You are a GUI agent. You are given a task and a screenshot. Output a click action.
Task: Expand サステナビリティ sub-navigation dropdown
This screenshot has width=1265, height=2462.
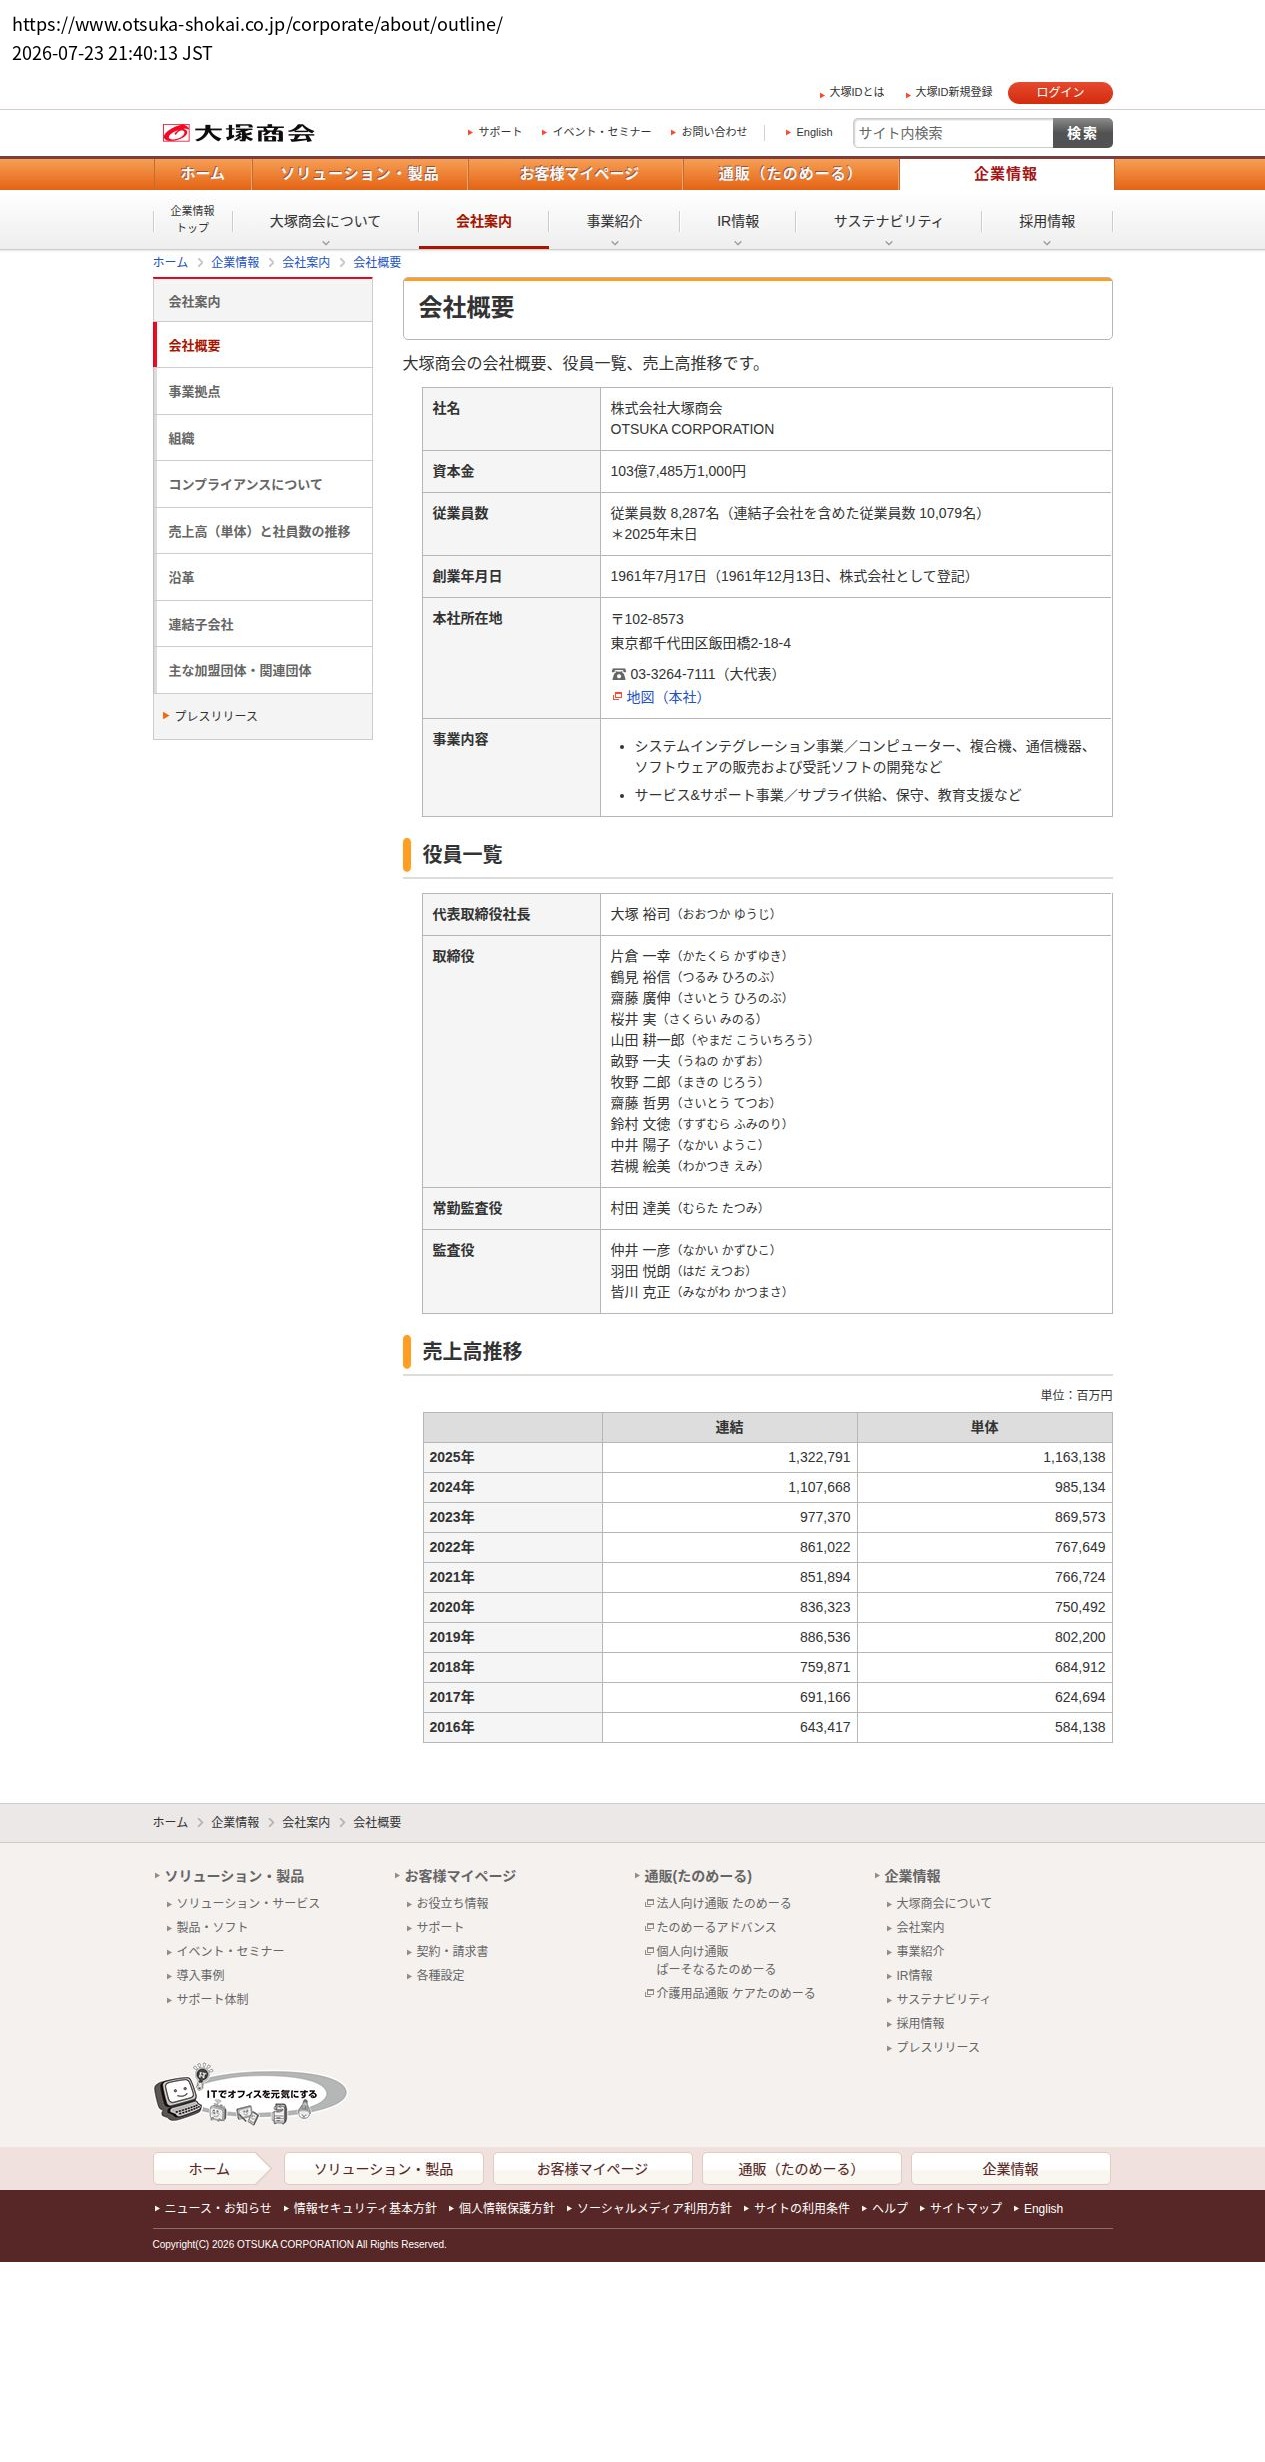[x=888, y=222]
